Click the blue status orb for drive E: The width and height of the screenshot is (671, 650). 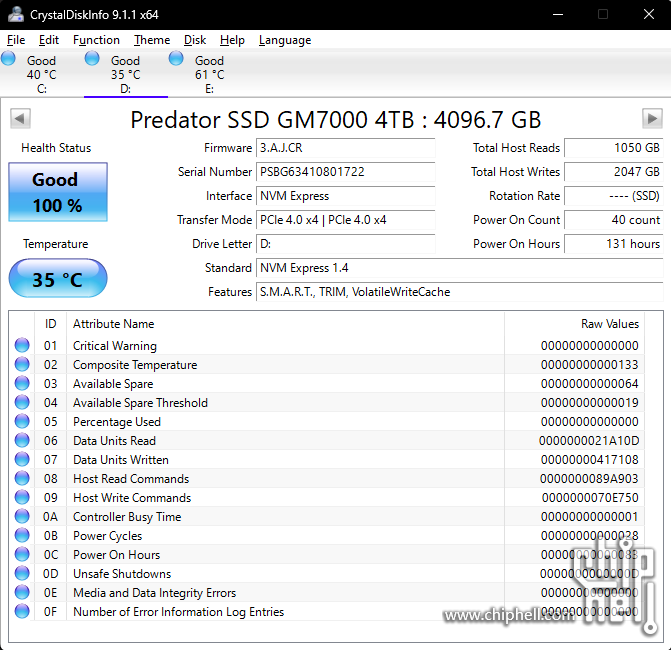[x=176, y=58]
